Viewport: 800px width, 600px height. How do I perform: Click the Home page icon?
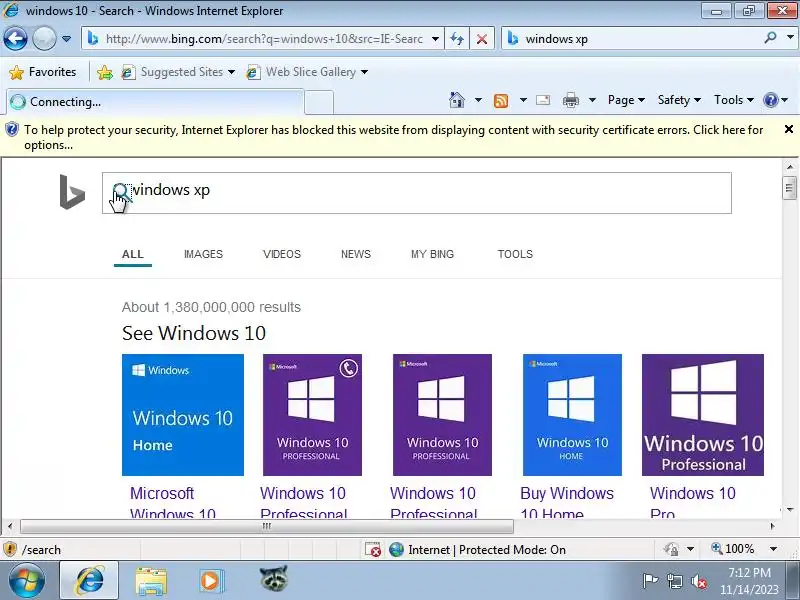pos(457,100)
